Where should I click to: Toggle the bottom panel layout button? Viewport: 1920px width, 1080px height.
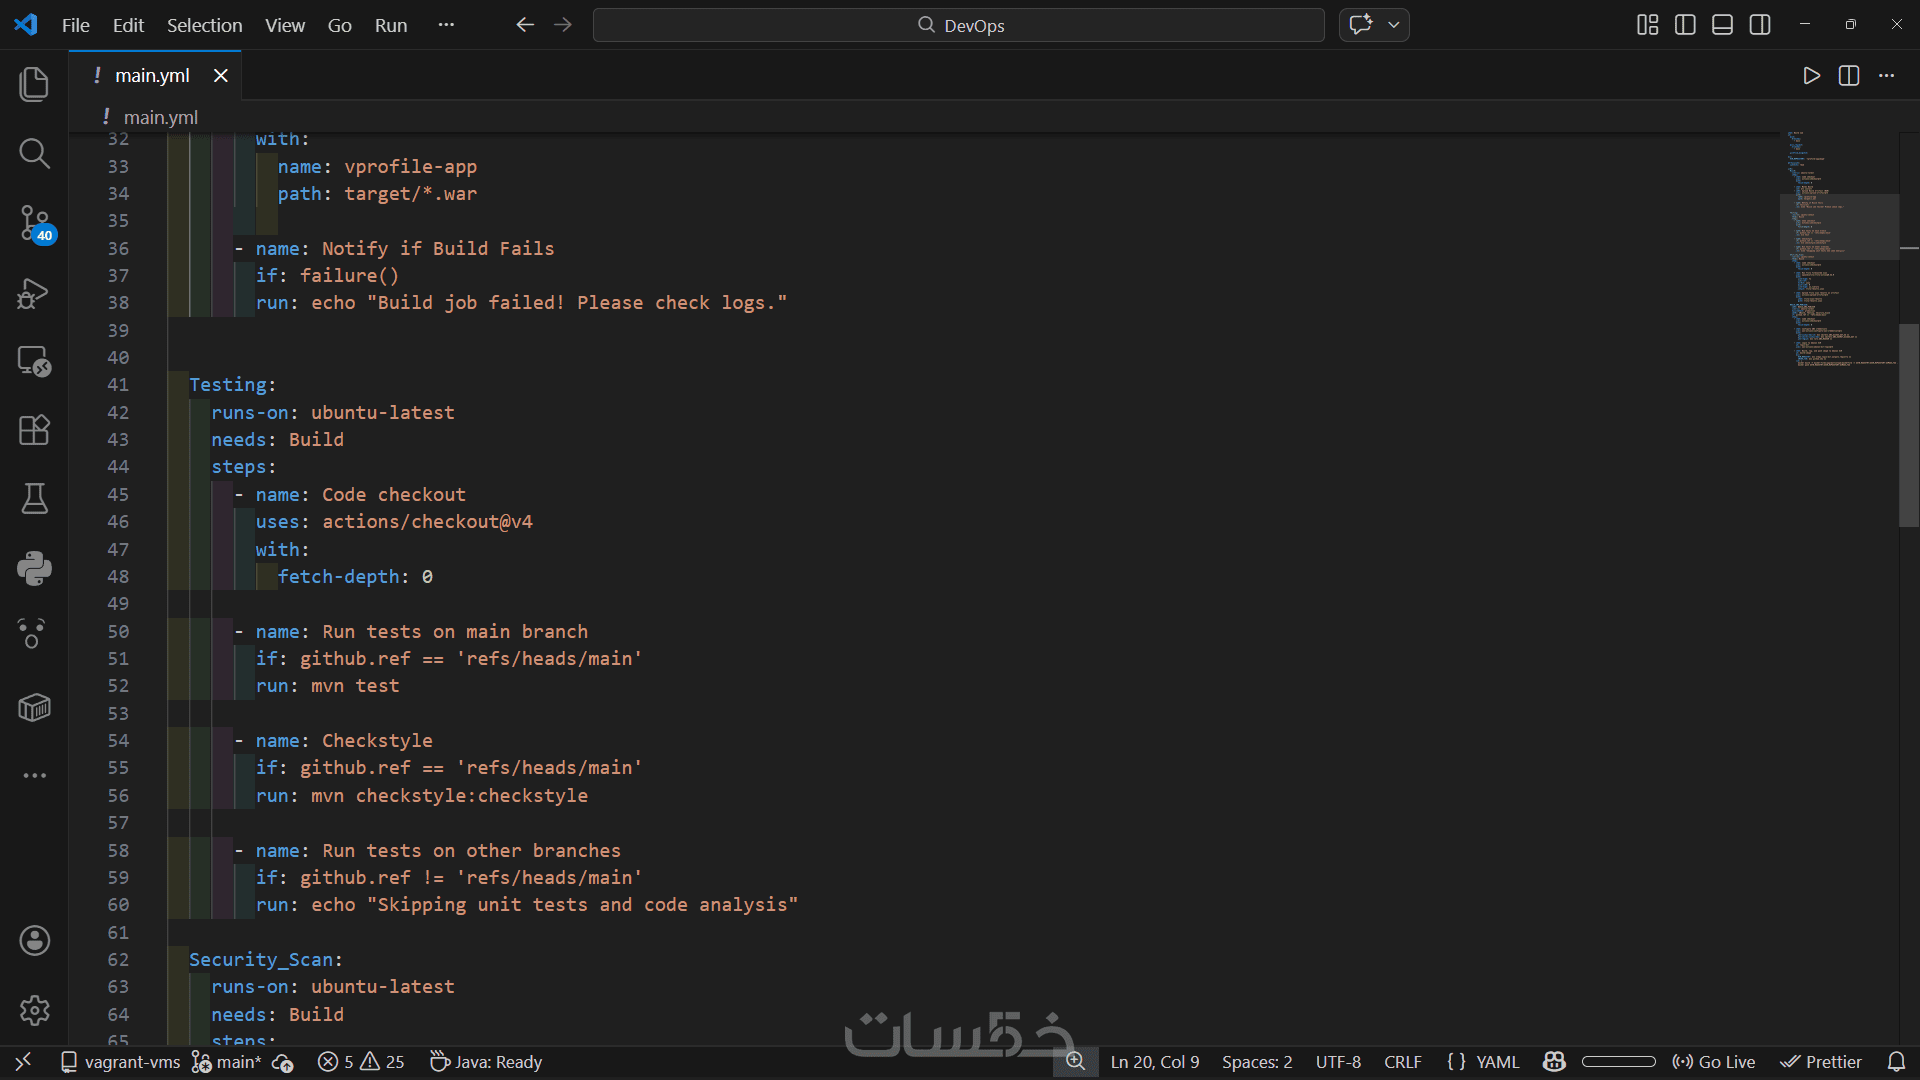pos(1722,25)
